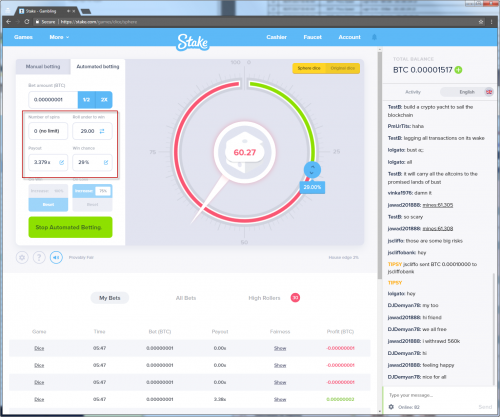Click the 29.00% dial slider handle
Viewport: 500px width, 417px height.
(x=312, y=170)
